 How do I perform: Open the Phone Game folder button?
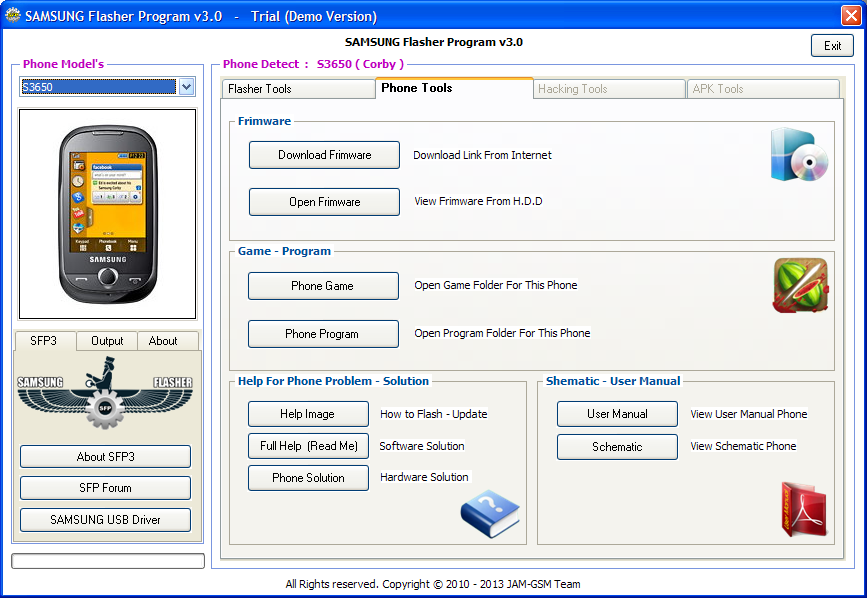click(x=323, y=286)
